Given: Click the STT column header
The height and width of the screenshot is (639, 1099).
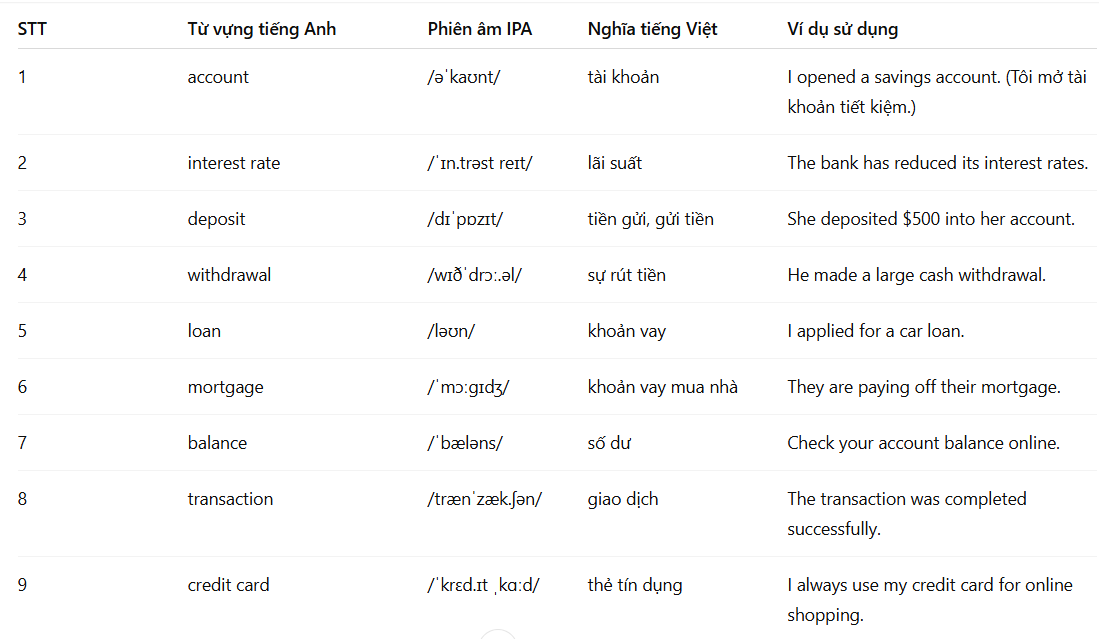Looking at the screenshot, I should [x=32, y=29].
